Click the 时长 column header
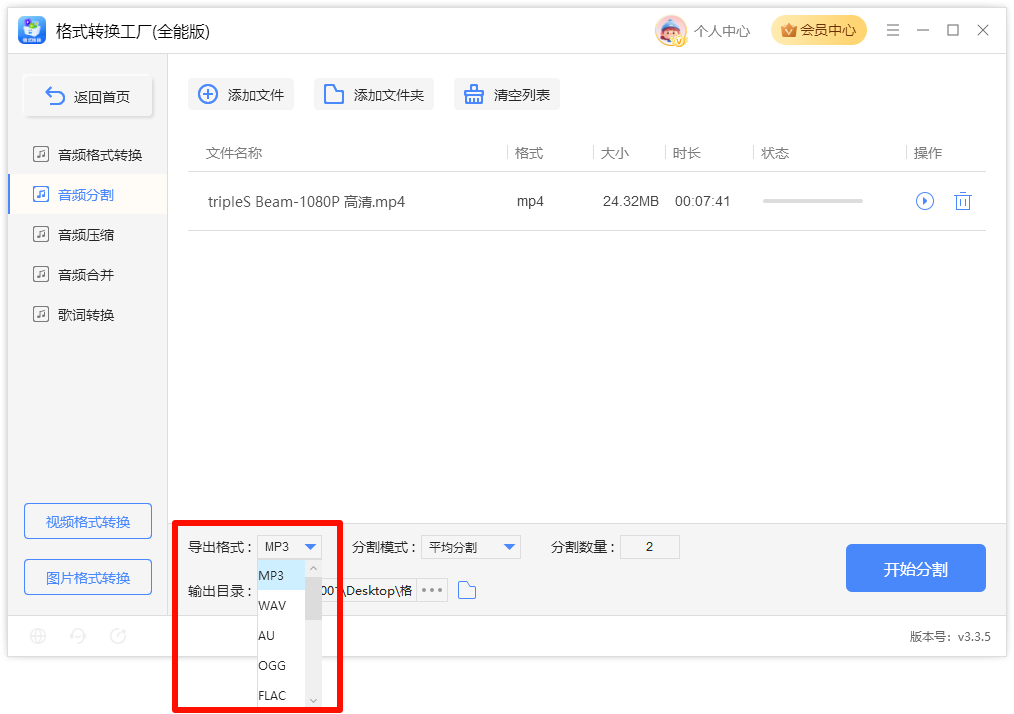 pos(686,153)
